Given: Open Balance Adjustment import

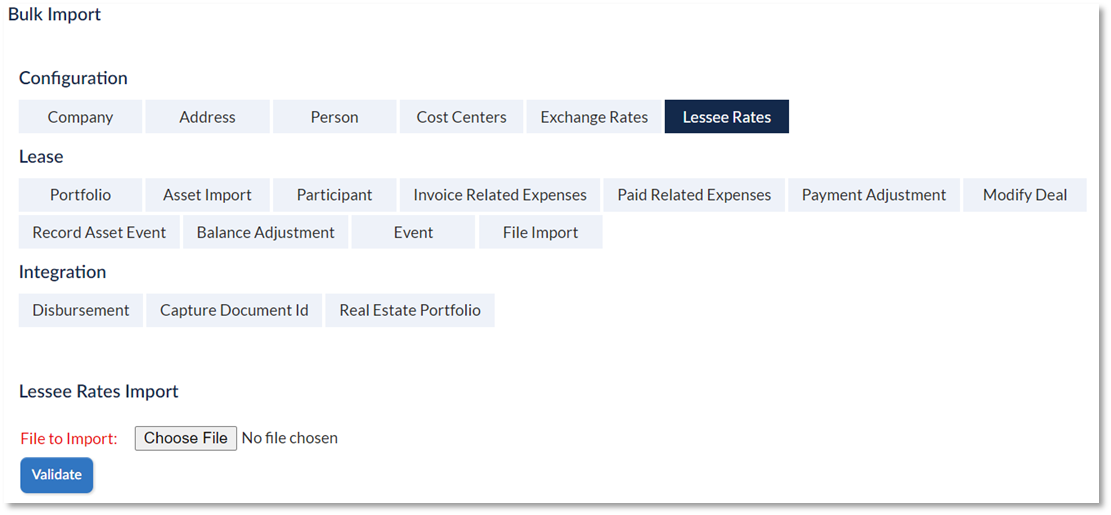Looking at the screenshot, I should (x=266, y=232).
